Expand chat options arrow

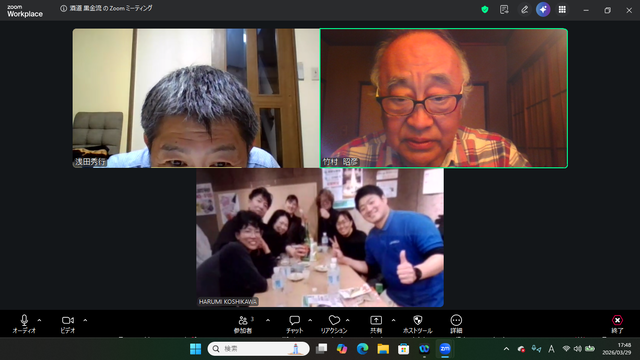(x=310, y=320)
